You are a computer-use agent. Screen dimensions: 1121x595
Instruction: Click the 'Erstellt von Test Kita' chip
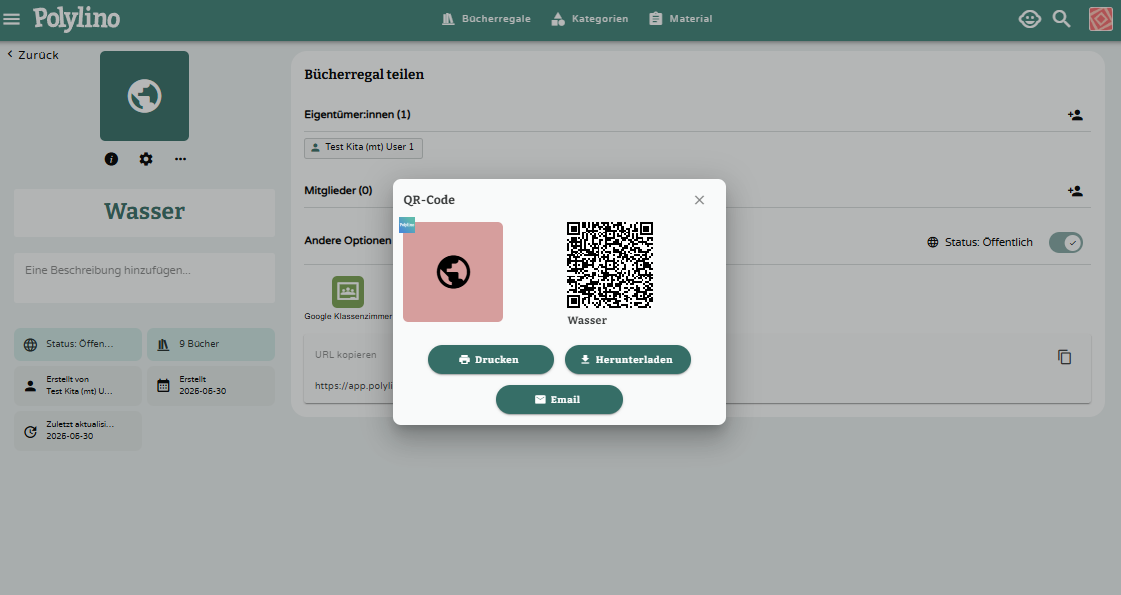(78, 385)
